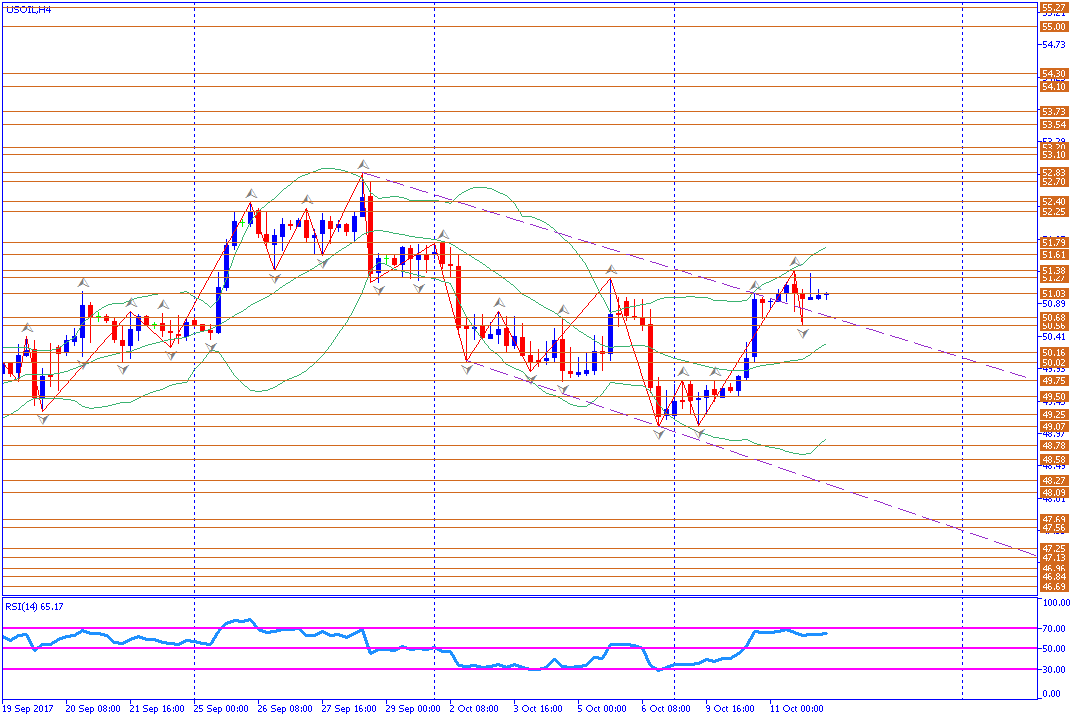
Task: Select the 53.73 price level label
Action: pyautogui.click(x=1054, y=112)
